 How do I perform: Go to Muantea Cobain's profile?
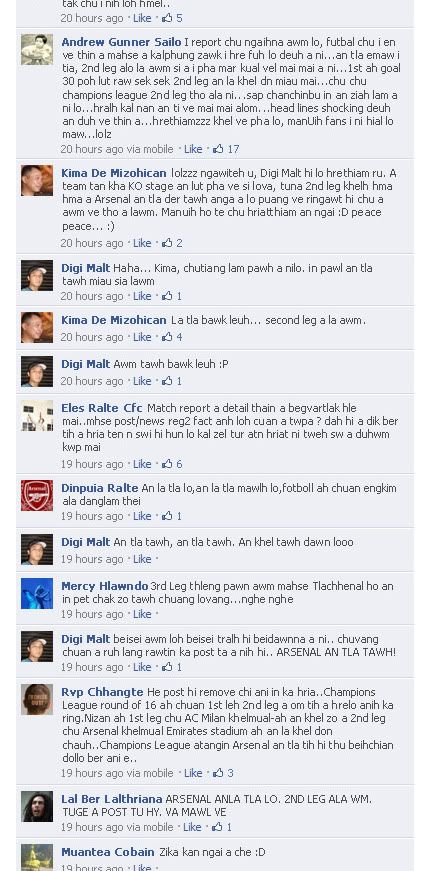coord(108,852)
